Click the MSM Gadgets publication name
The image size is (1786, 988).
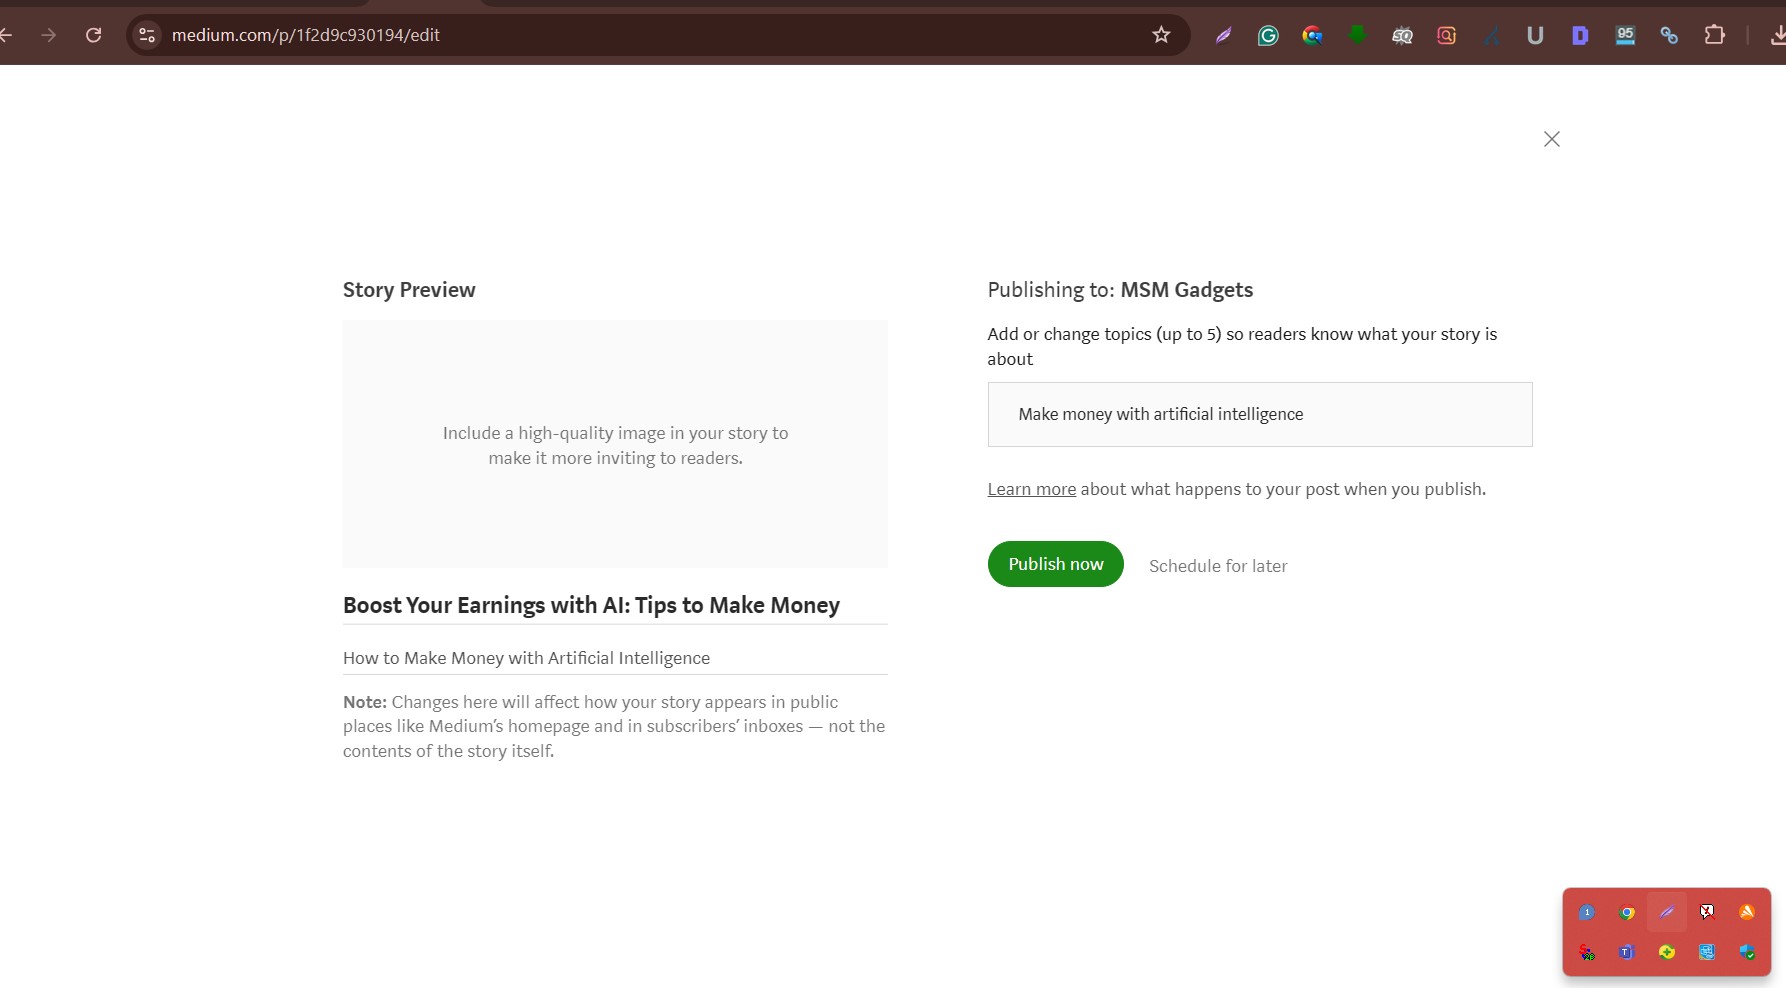[x=1186, y=290]
